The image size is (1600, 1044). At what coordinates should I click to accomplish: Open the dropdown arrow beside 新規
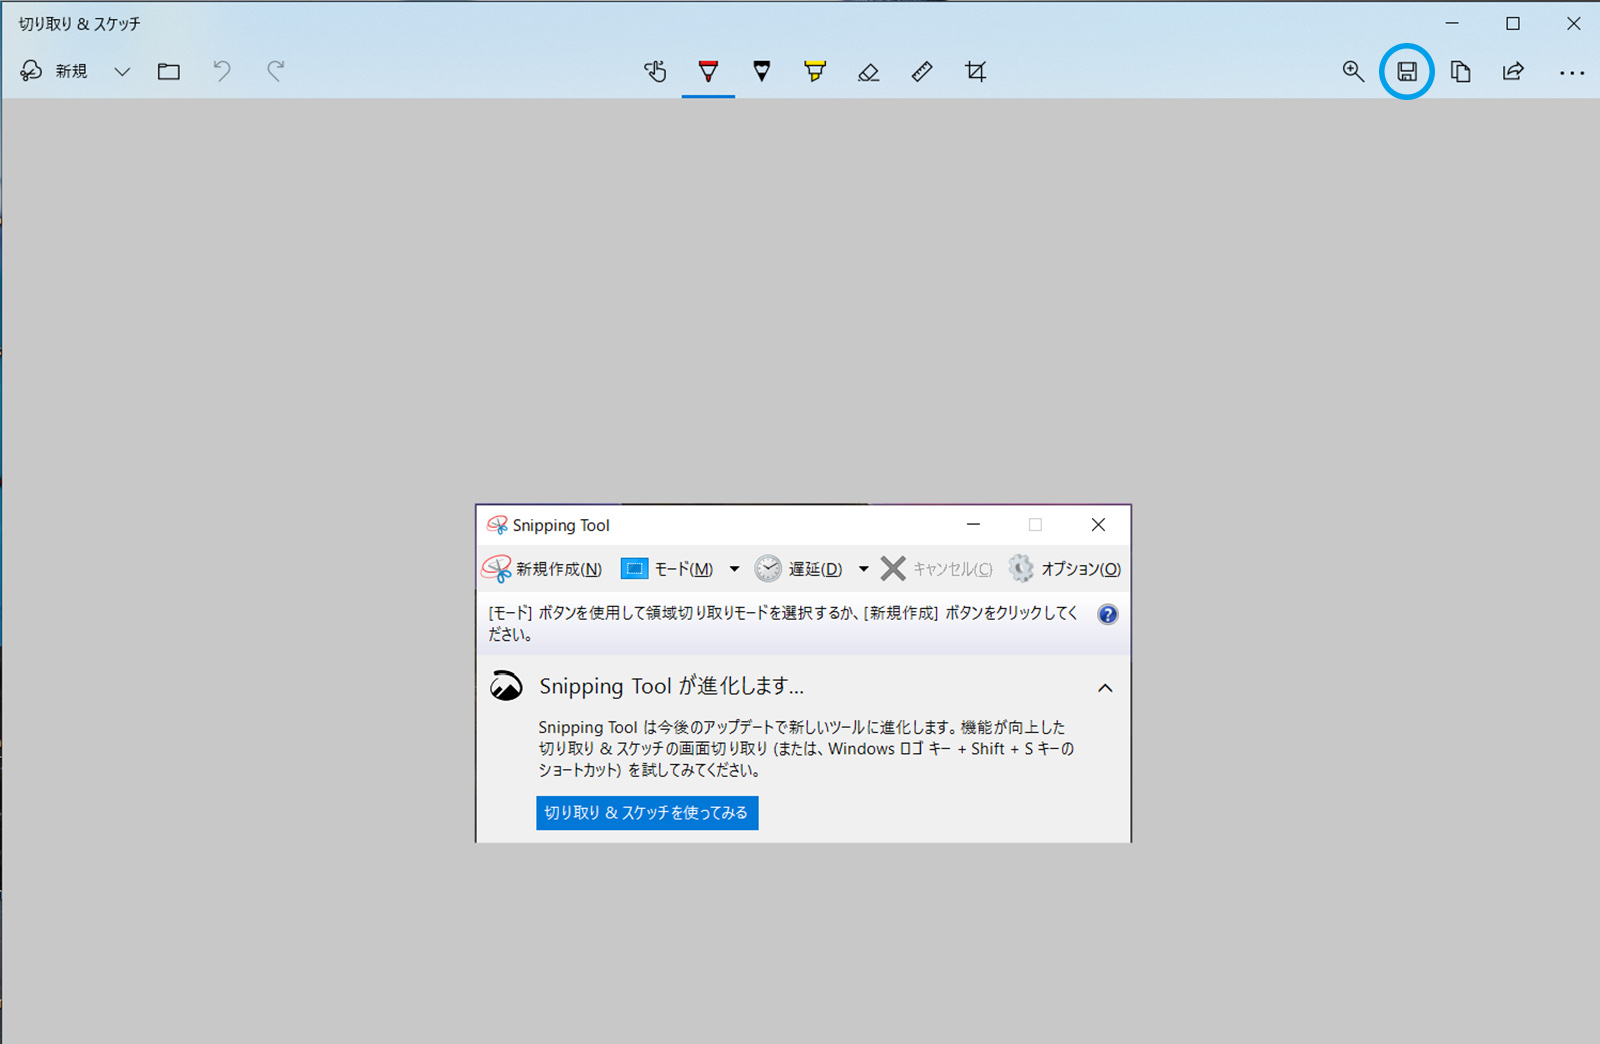click(x=122, y=72)
